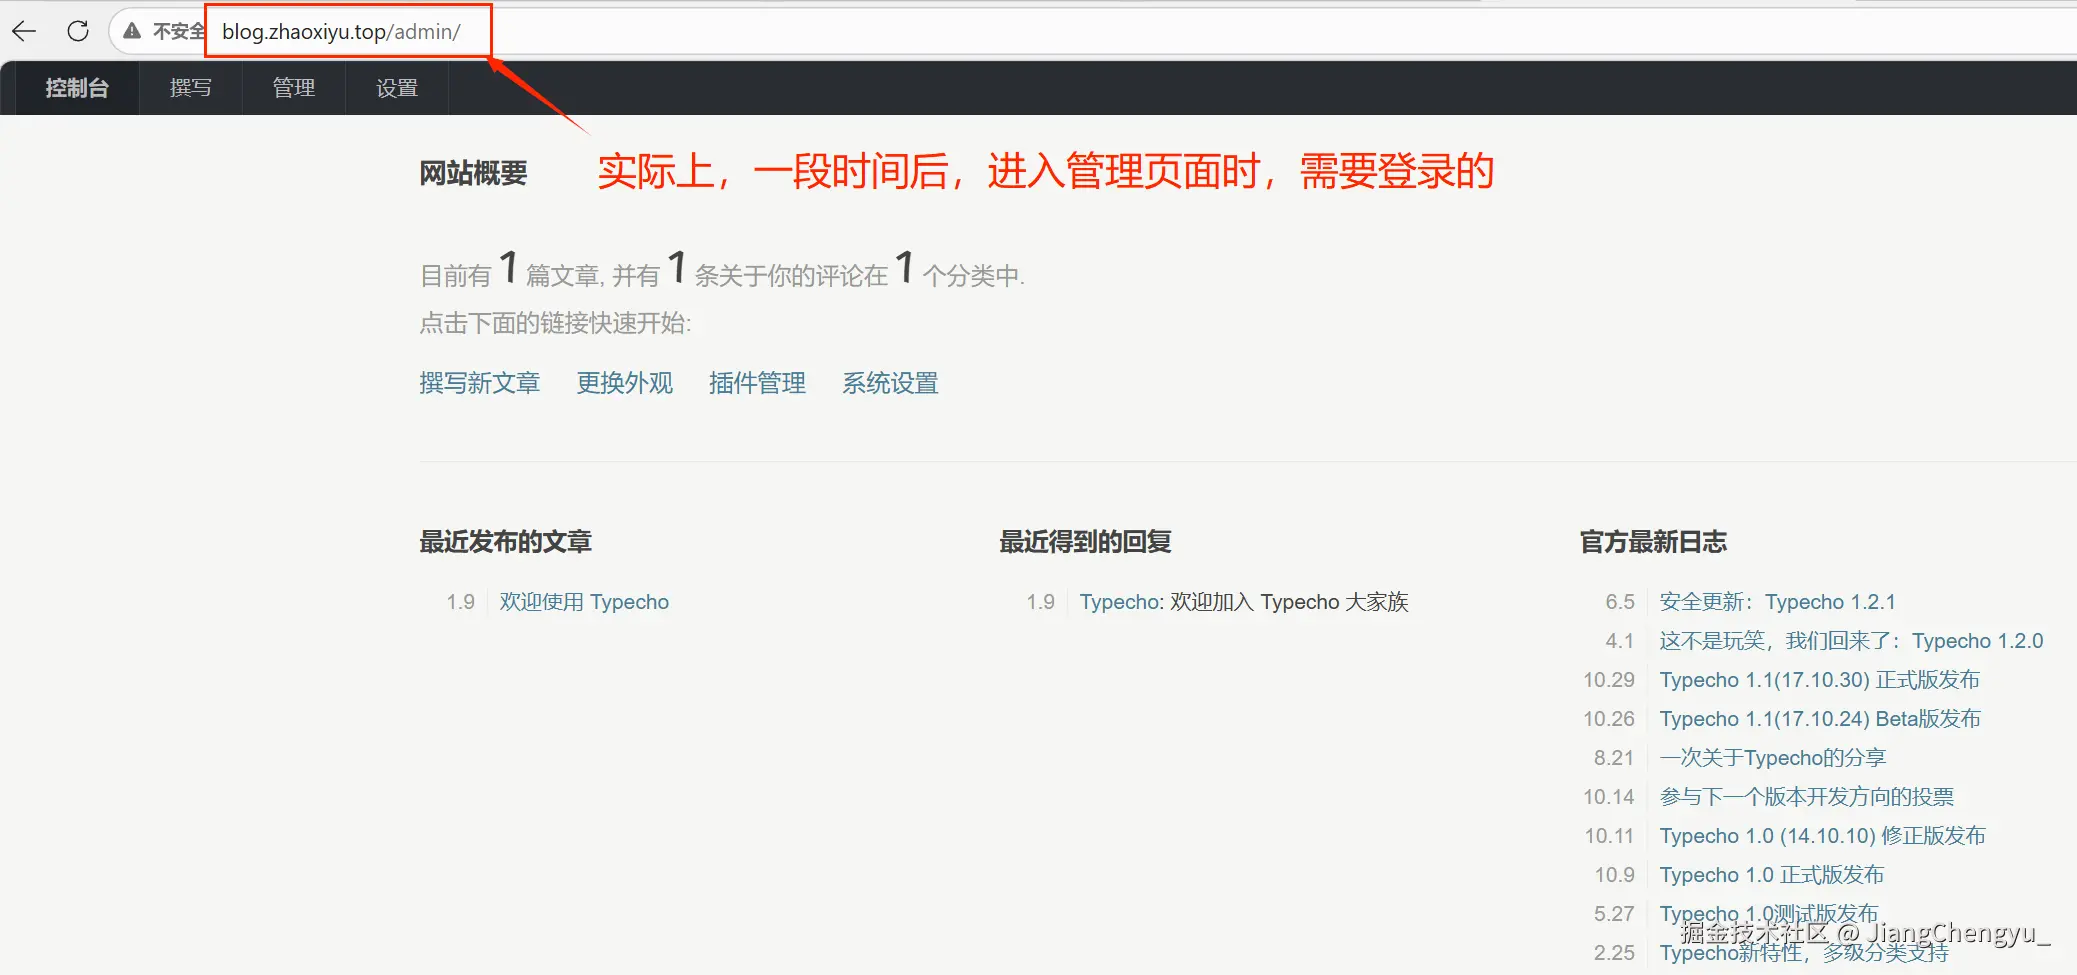Open the 设置 menu

click(x=397, y=88)
